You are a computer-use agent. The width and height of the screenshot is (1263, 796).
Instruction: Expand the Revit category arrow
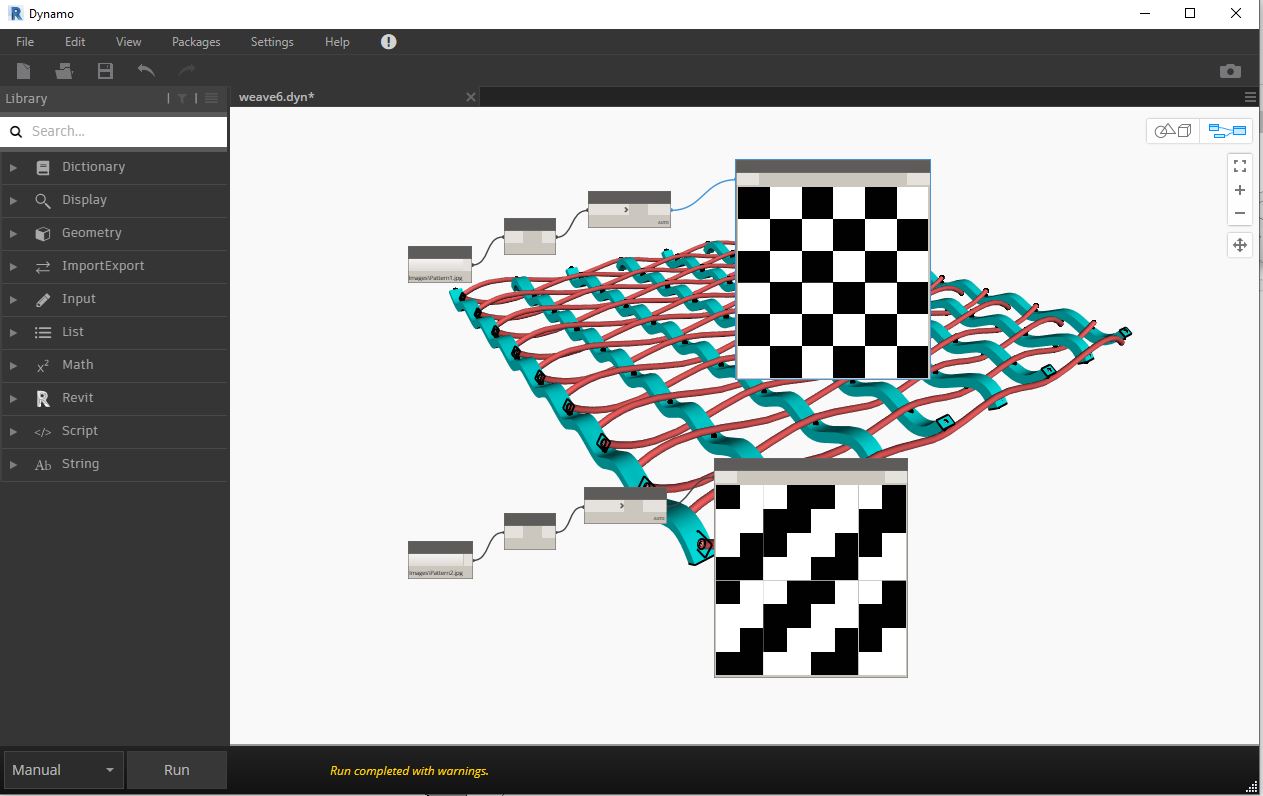coord(13,399)
